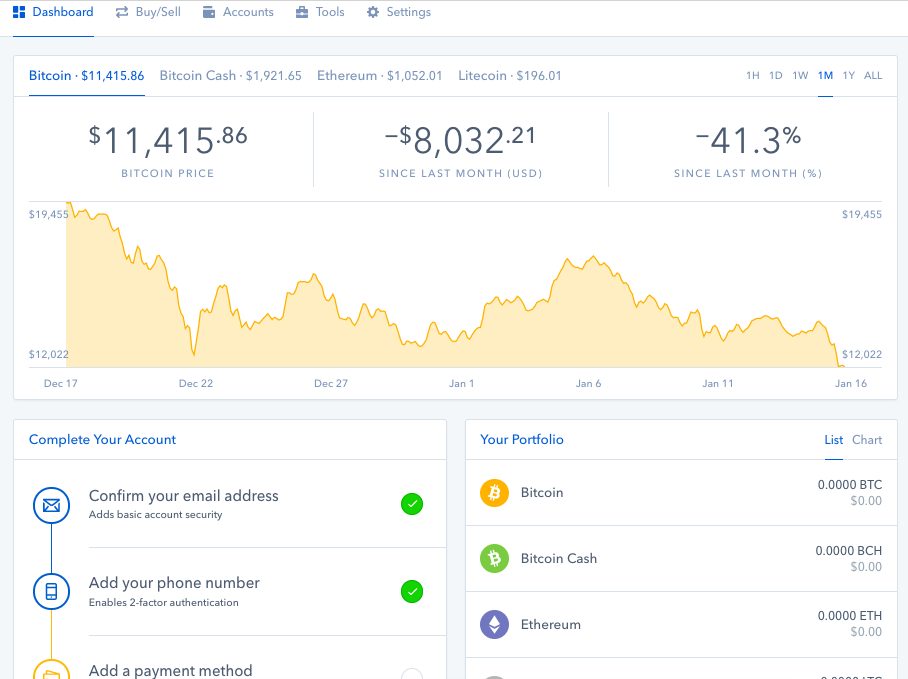This screenshot has height=679, width=908.
Task: Click the 'Your Portfolio' heading
Action: (522, 440)
